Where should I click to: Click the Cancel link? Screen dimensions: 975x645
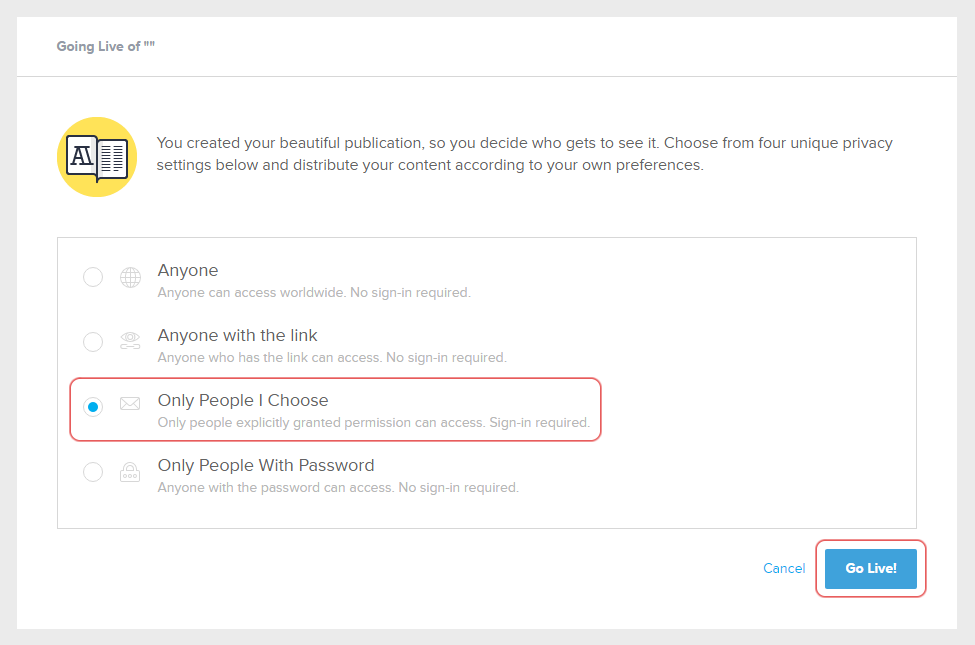click(784, 568)
